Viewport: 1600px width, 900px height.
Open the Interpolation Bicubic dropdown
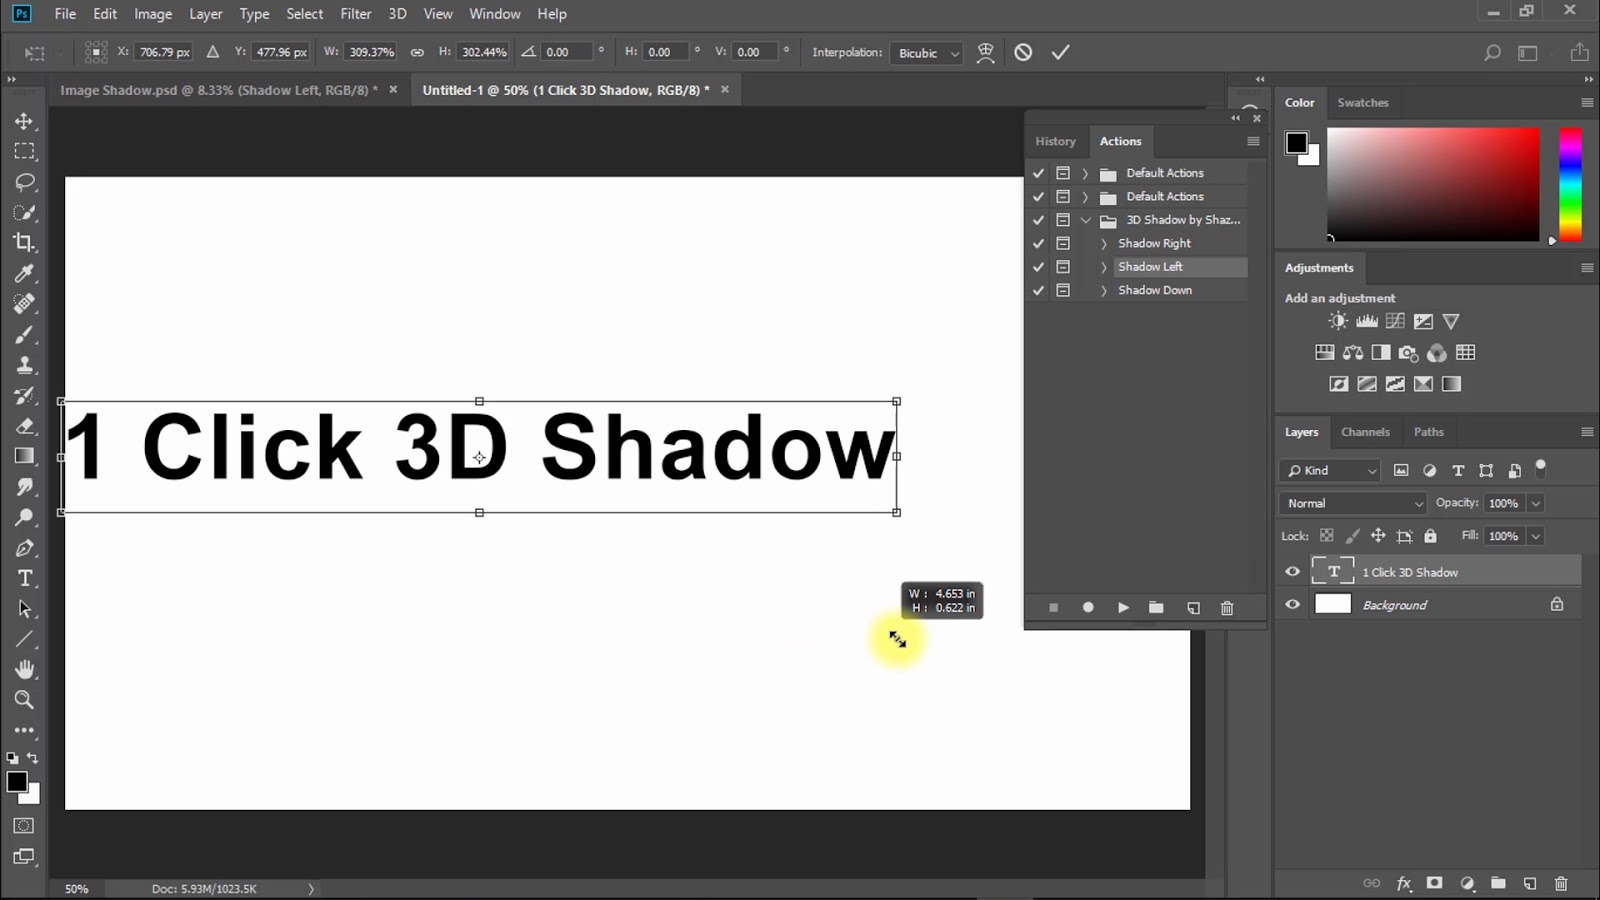click(x=926, y=53)
